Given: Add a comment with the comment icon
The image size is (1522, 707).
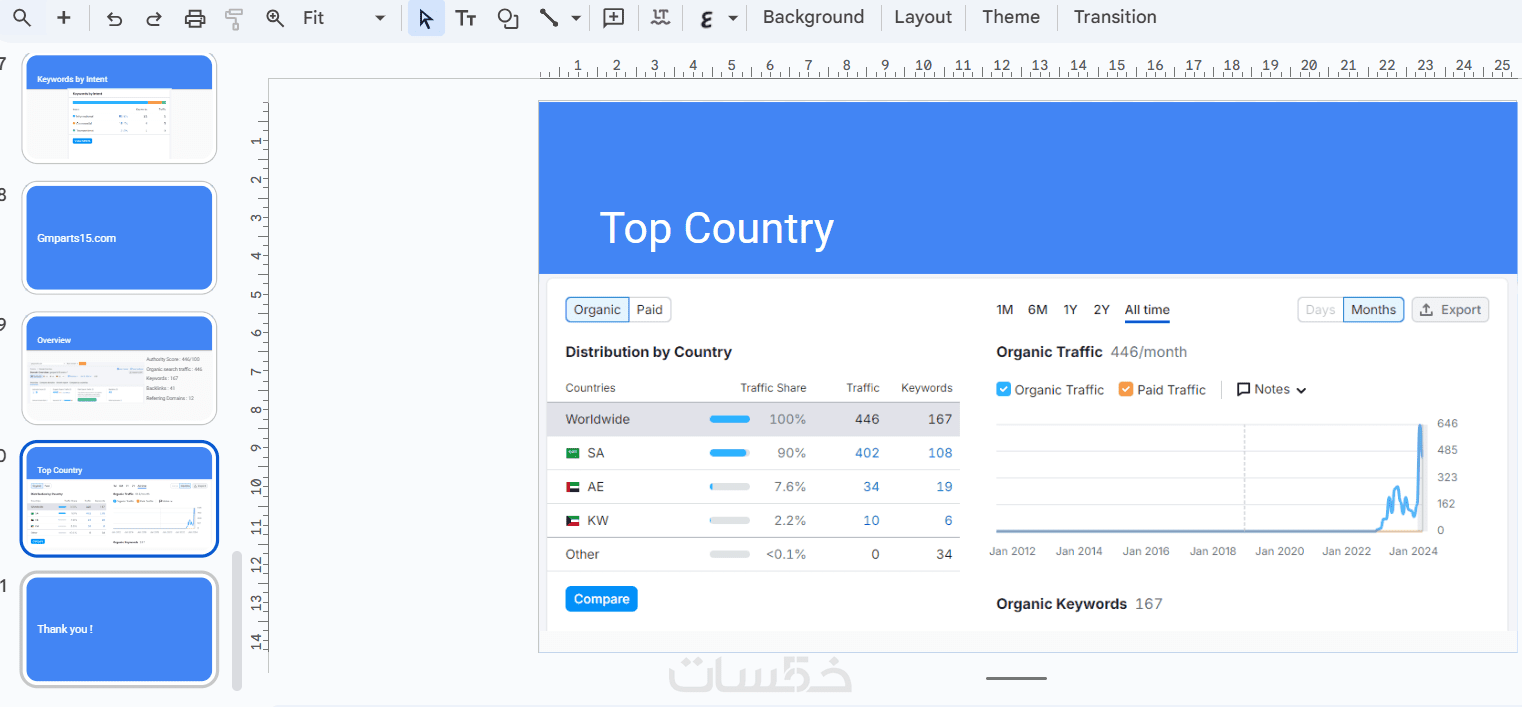Looking at the screenshot, I should 613,18.
